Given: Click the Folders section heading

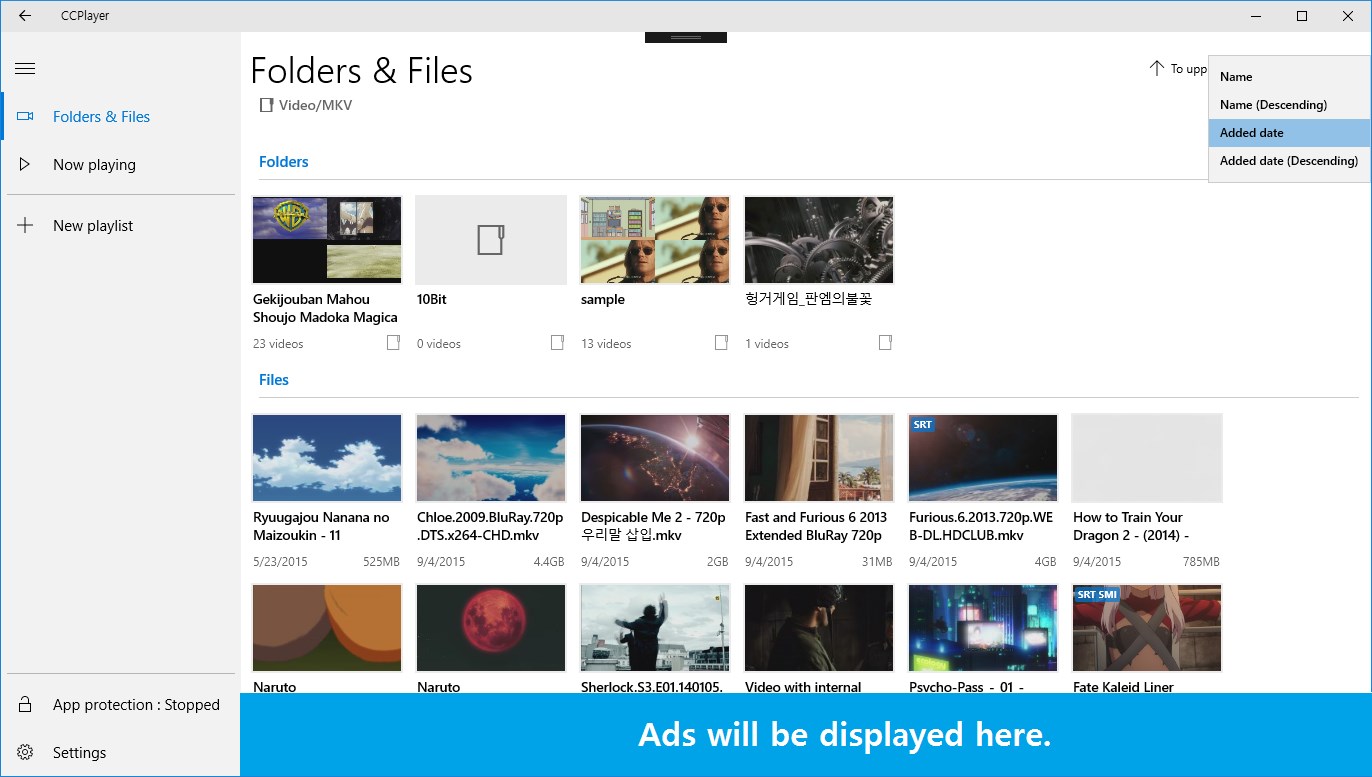Looking at the screenshot, I should pos(284,162).
